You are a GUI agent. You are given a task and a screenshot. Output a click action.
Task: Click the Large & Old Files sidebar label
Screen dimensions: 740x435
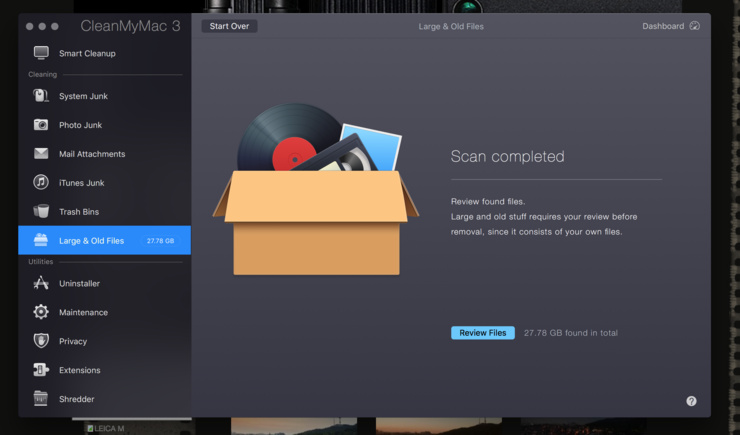point(91,241)
